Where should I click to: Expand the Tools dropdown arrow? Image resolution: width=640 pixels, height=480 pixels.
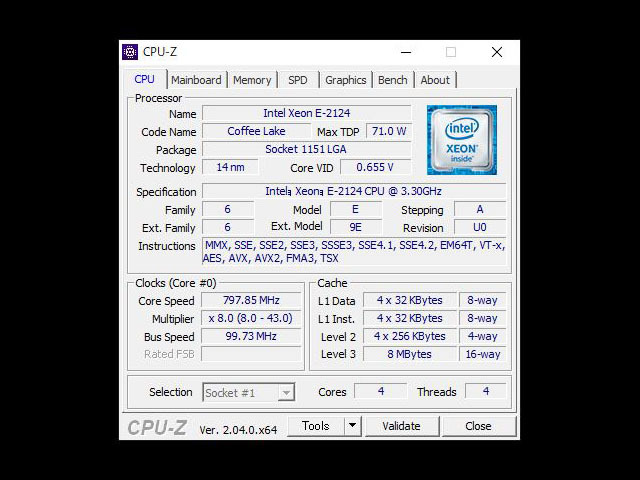353,426
